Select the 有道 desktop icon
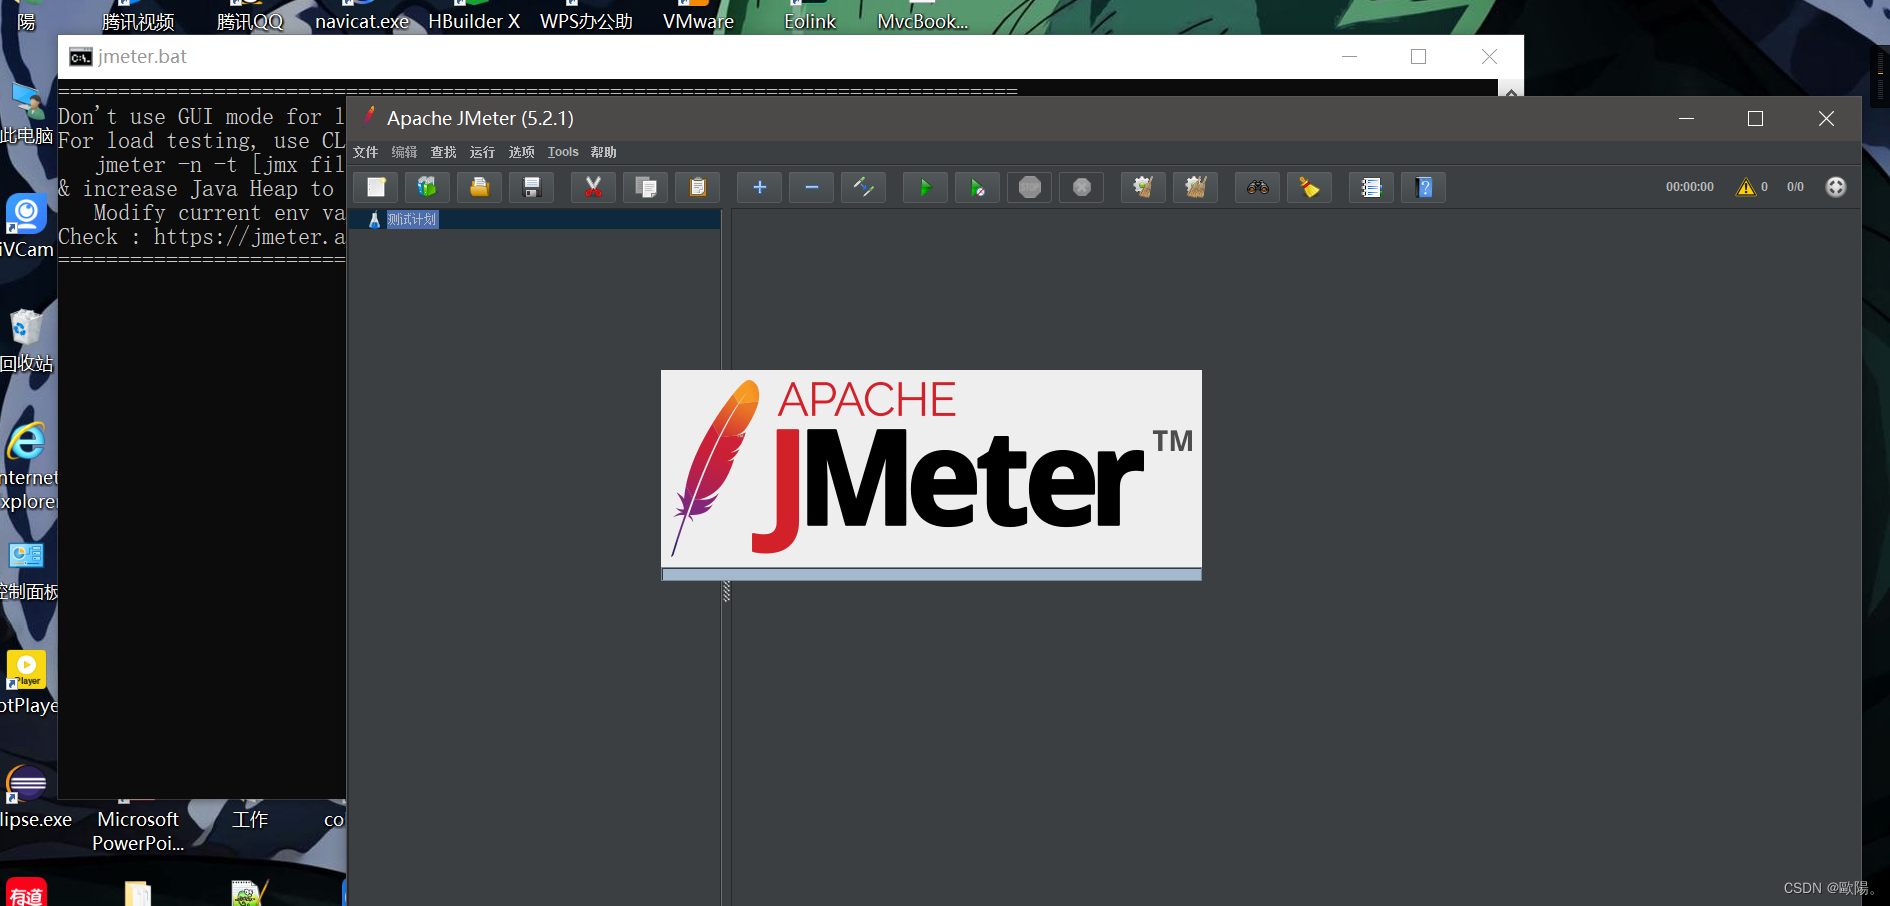This screenshot has width=1890, height=906. point(27,892)
